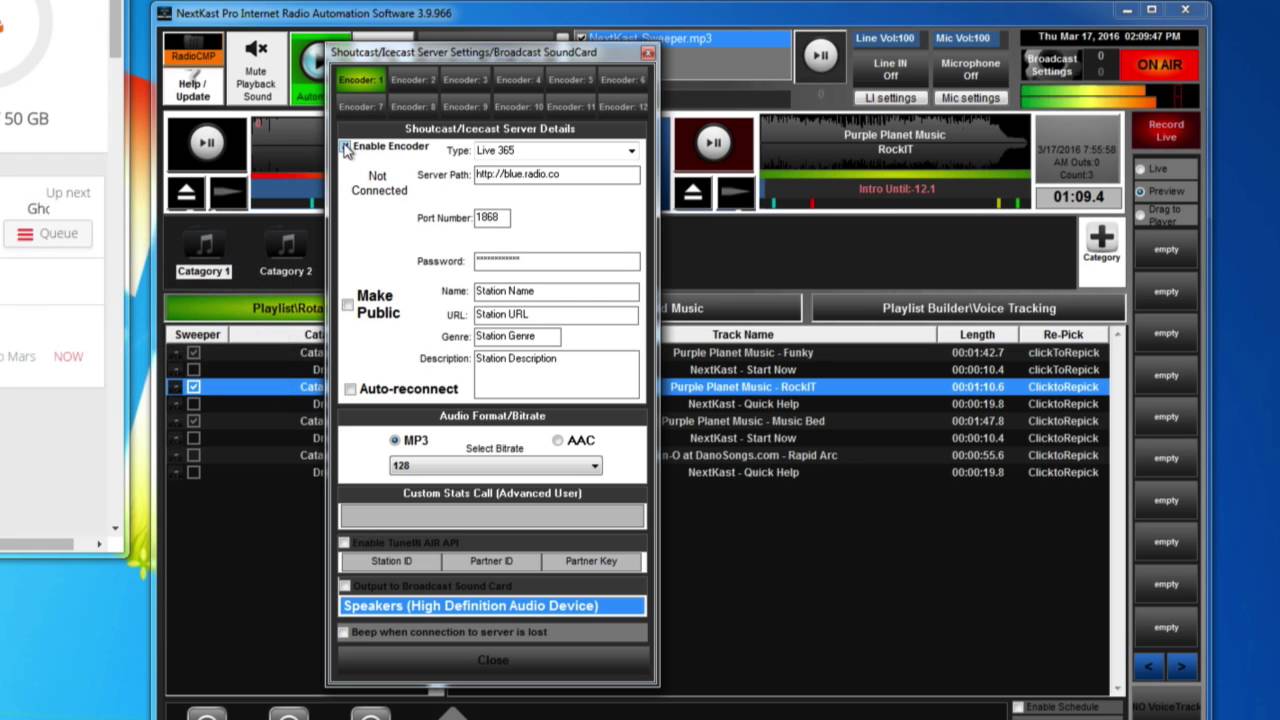The width and height of the screenshot is (1280, 720).
Task: Play/pause the right deck player
Action: click(x=713, y=143)
